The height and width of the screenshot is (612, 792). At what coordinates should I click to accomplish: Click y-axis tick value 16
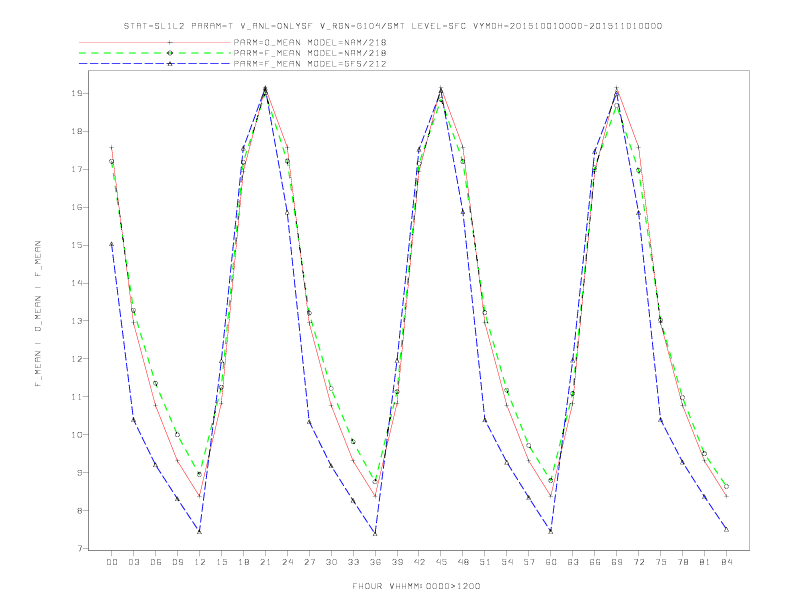77,207
